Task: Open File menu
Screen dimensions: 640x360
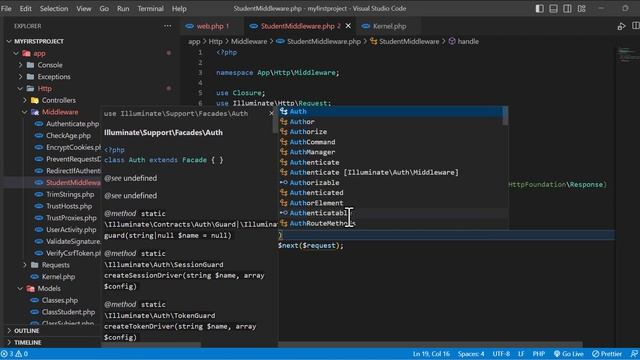Action: pyautogui.click(x=6, y=9)
